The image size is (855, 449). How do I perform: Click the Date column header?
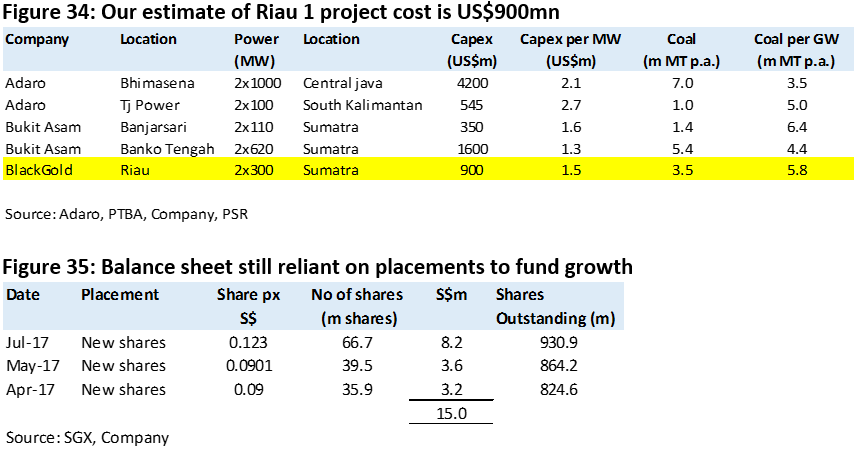pos(23,295)
